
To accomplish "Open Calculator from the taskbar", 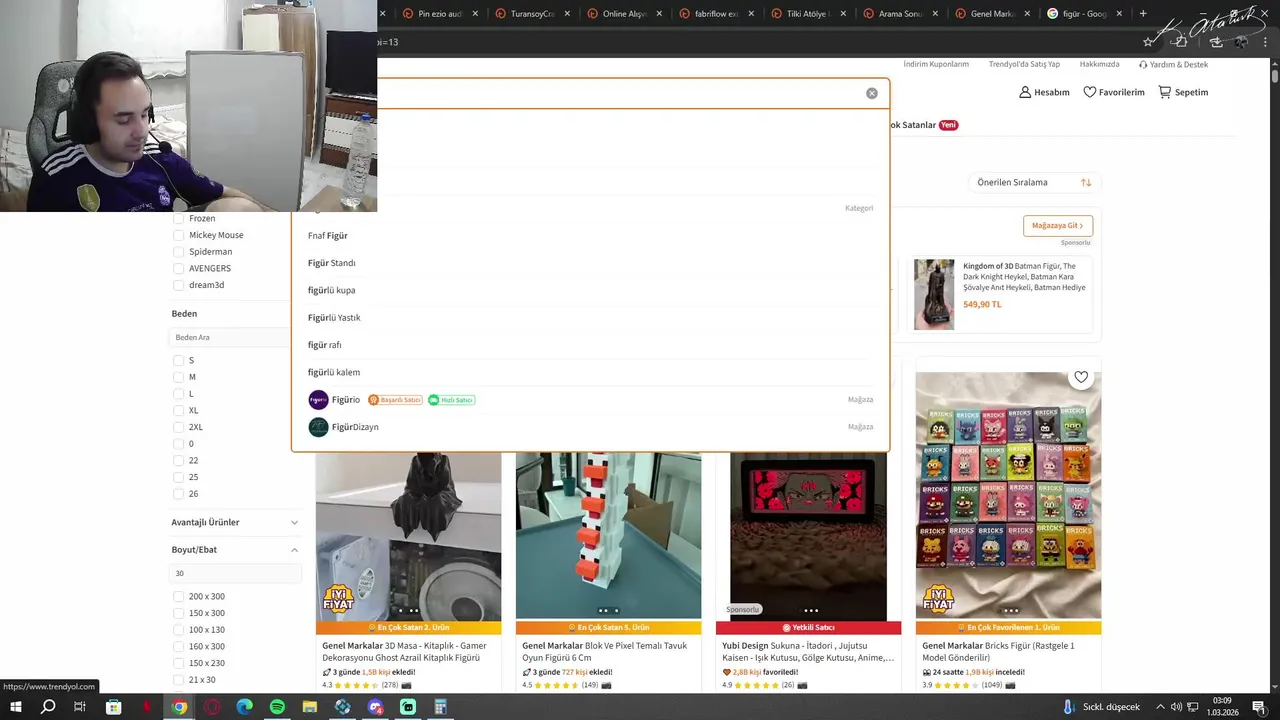I will pyautogui.click(x=441, y=707).
